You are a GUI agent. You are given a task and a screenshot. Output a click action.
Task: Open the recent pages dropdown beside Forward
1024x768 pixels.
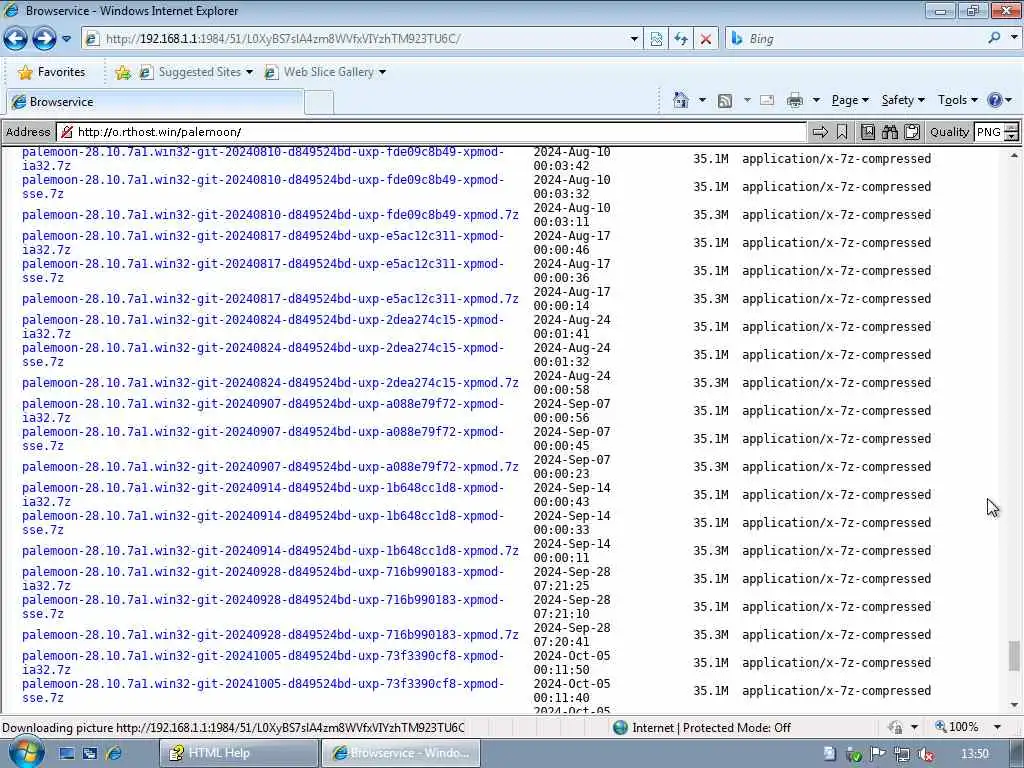(67, 39)
